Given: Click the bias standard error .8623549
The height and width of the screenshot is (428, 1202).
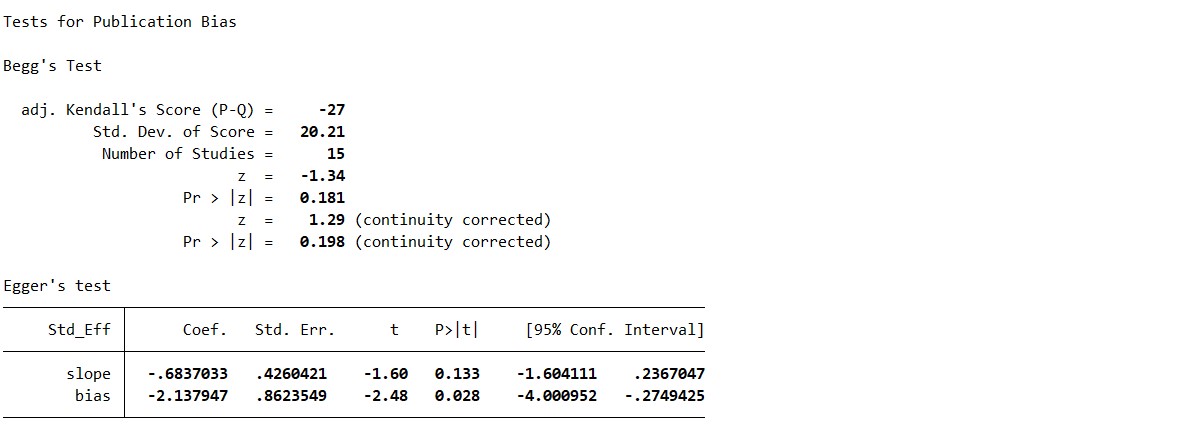Looking at the screenshot, I should pyautogui.click(x=291, y=396).
